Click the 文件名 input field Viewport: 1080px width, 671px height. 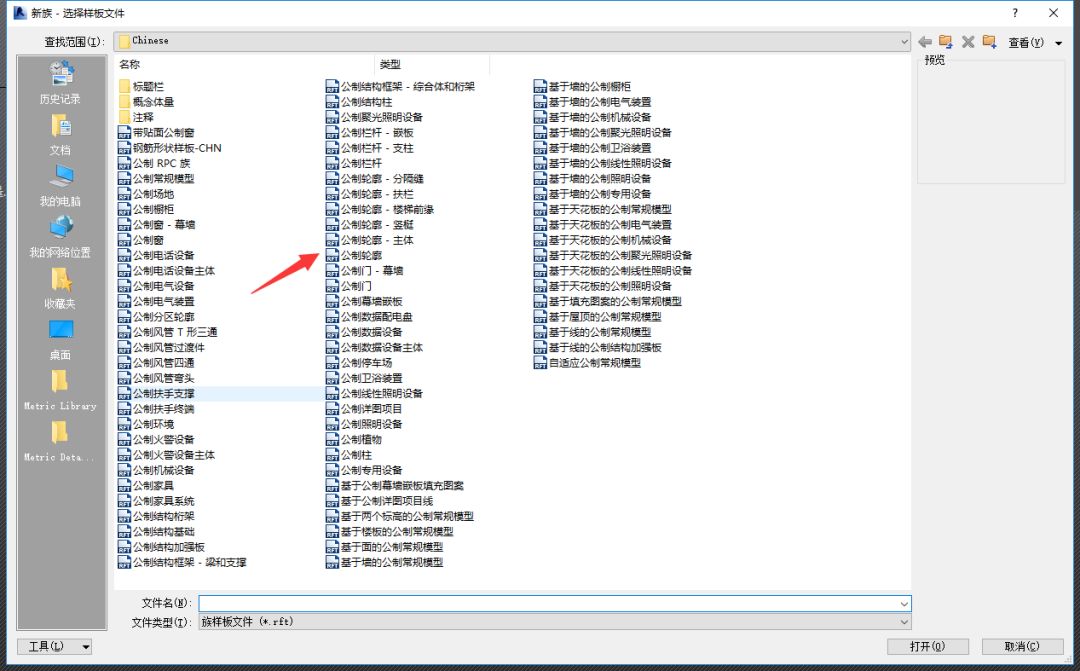(x=554, y=603)
